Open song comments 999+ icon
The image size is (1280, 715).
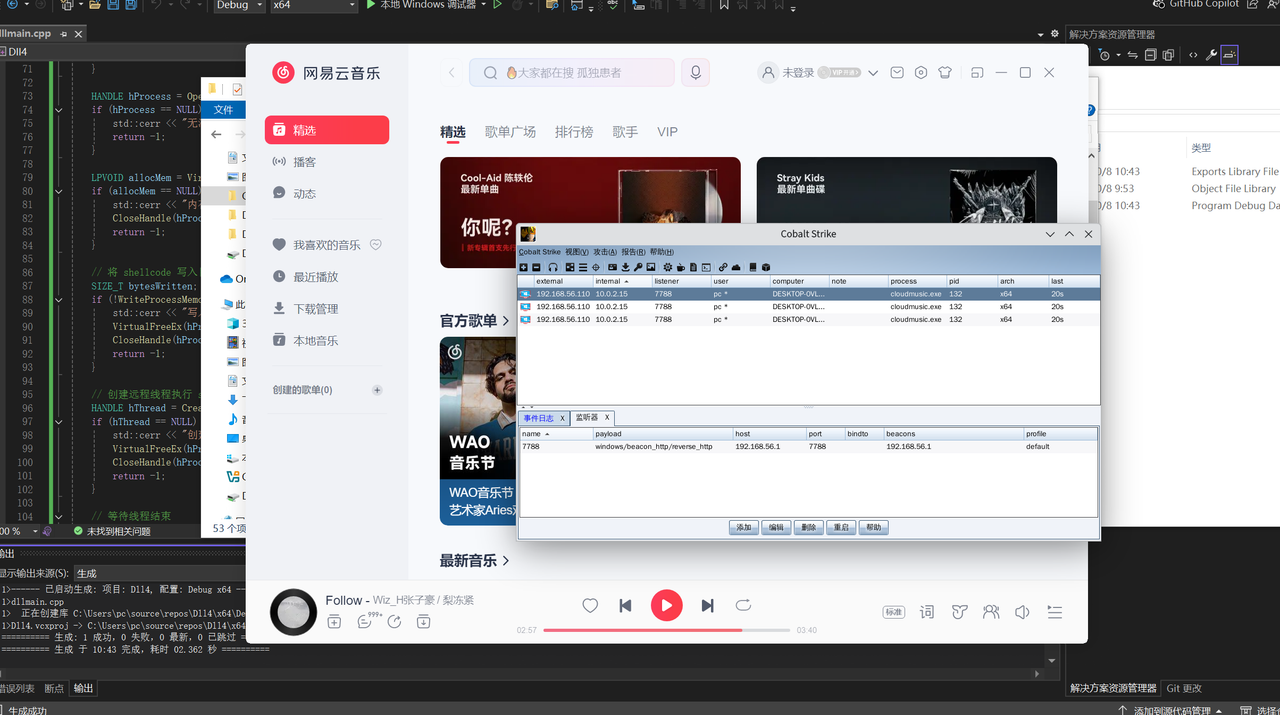pos(369,621)
